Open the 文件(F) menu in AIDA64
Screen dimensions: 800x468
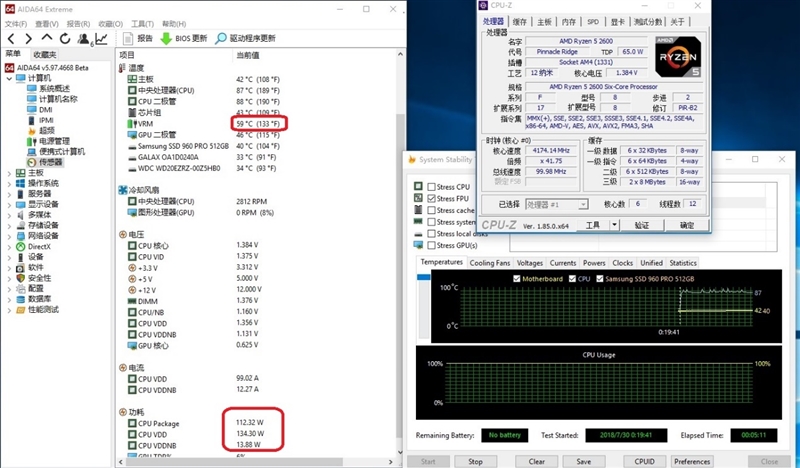point(16,24)
